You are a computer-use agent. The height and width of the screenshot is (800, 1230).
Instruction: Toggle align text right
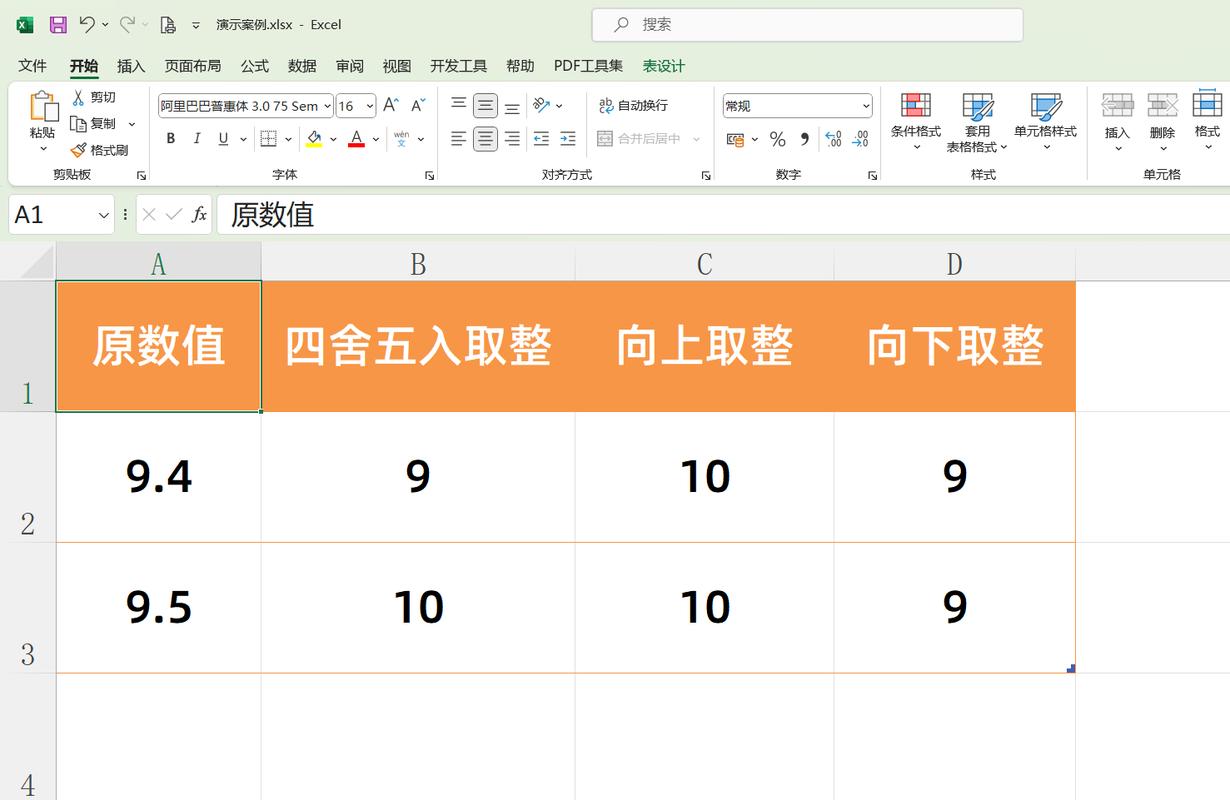[x=512, y=139]
